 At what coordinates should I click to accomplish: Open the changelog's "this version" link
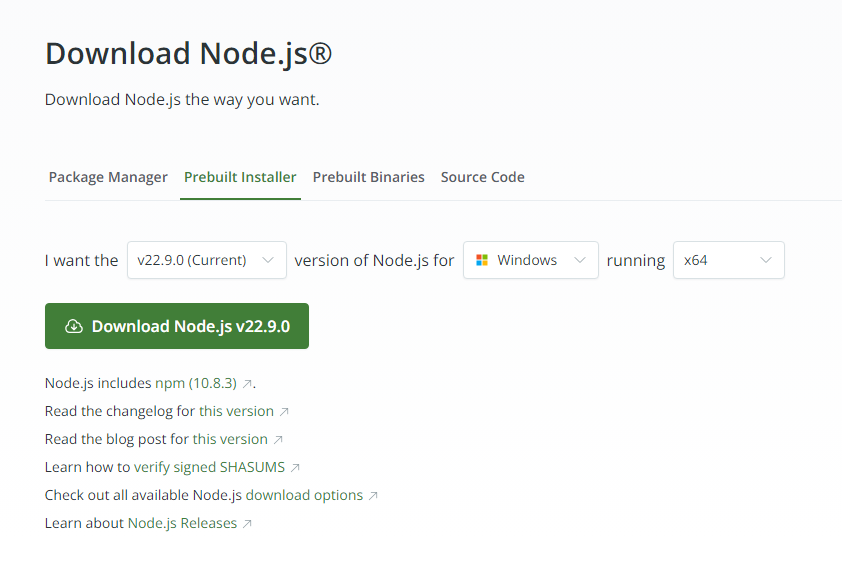coord(236,411)
